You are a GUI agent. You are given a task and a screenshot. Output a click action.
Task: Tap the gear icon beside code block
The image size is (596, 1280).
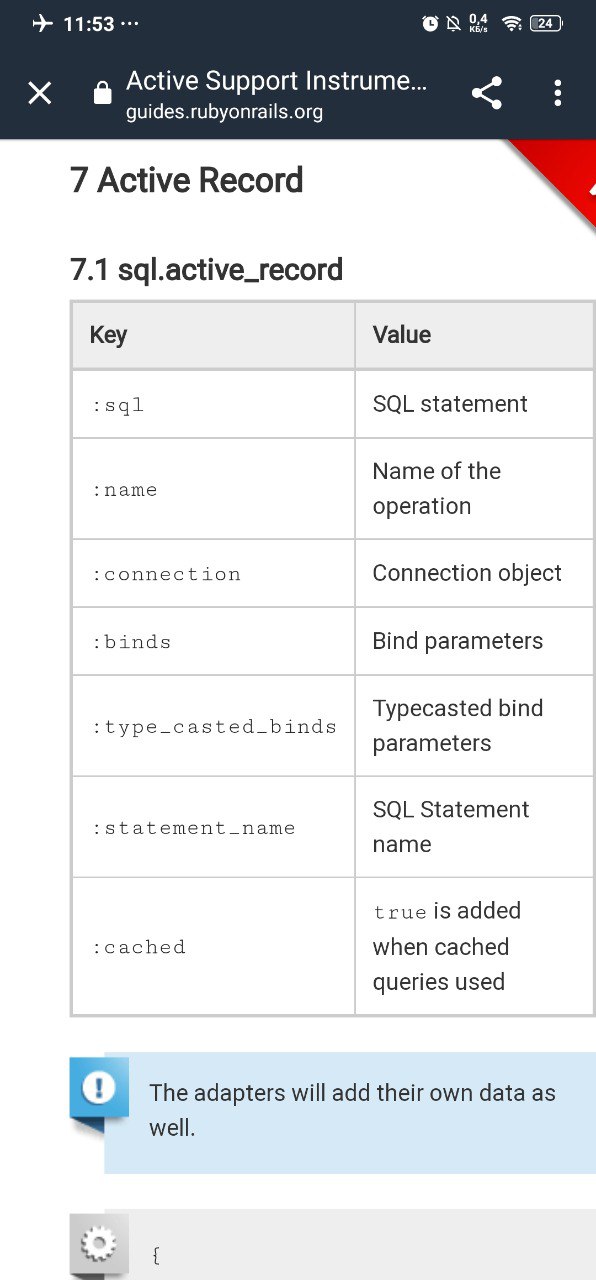click(x=98, y=1245)
